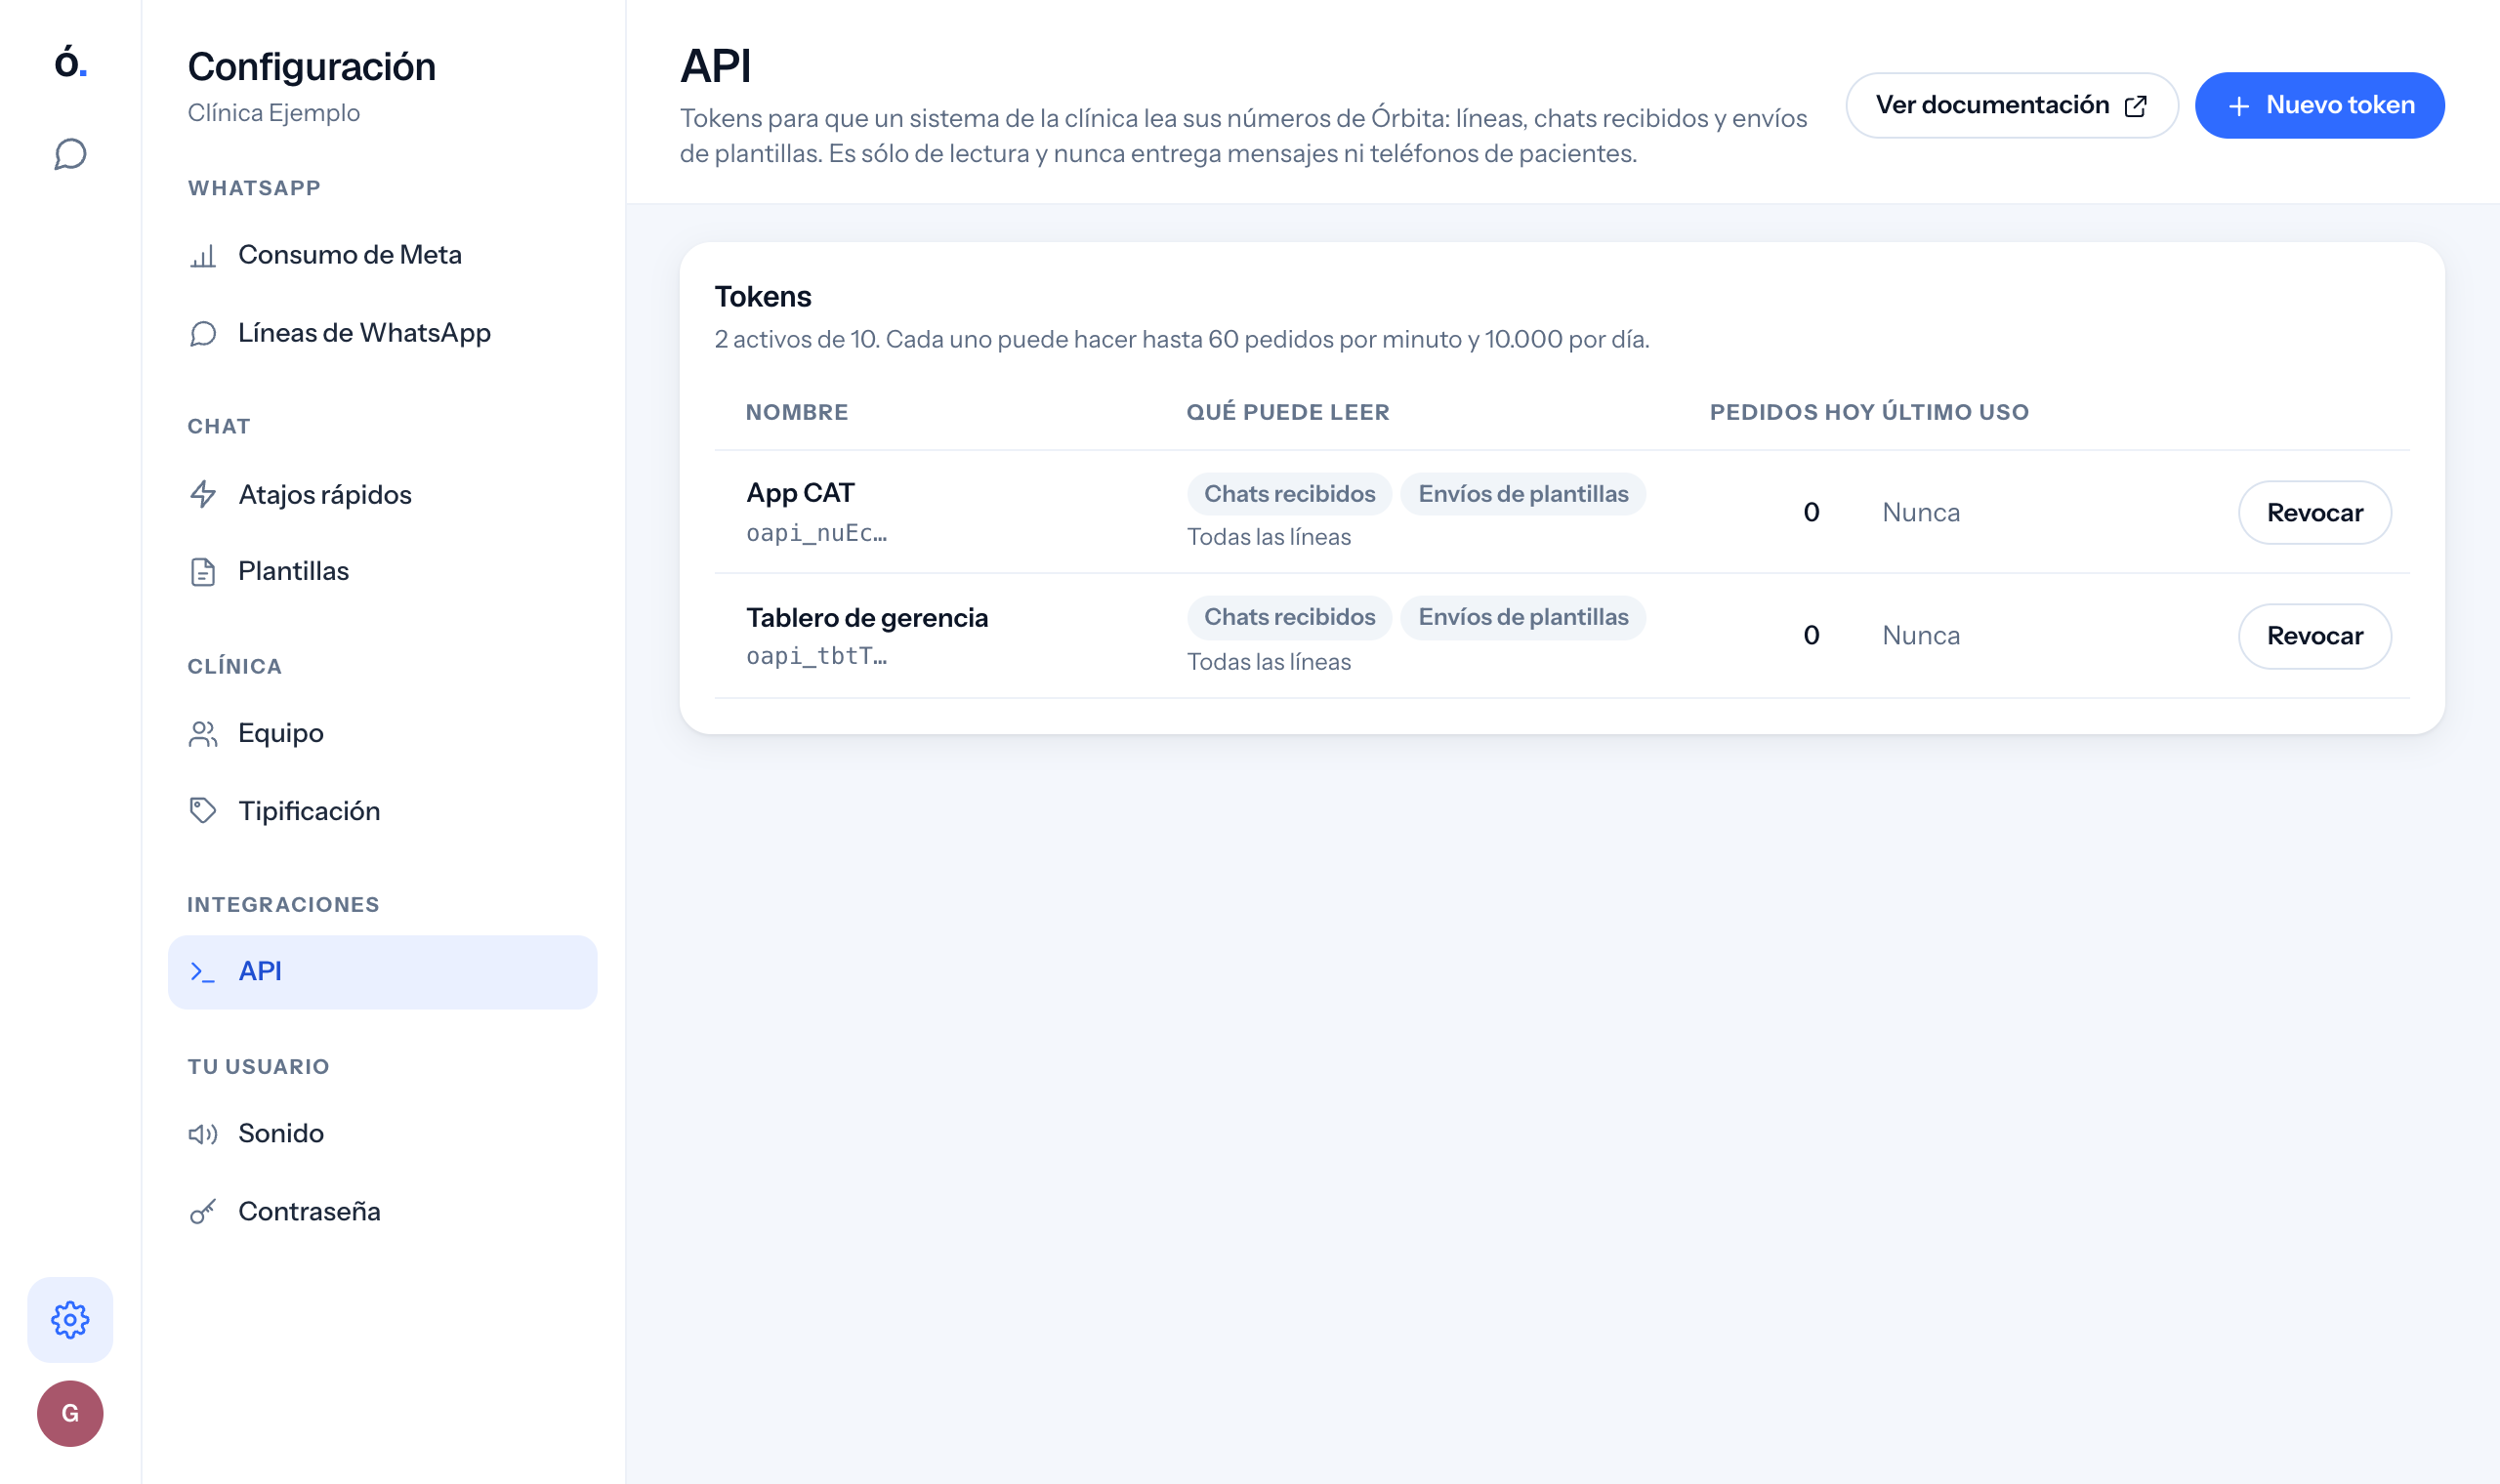
Task: Click Chats recibidos badge in Tablero de gerencia row
Action: click(x=1289, y=617)
